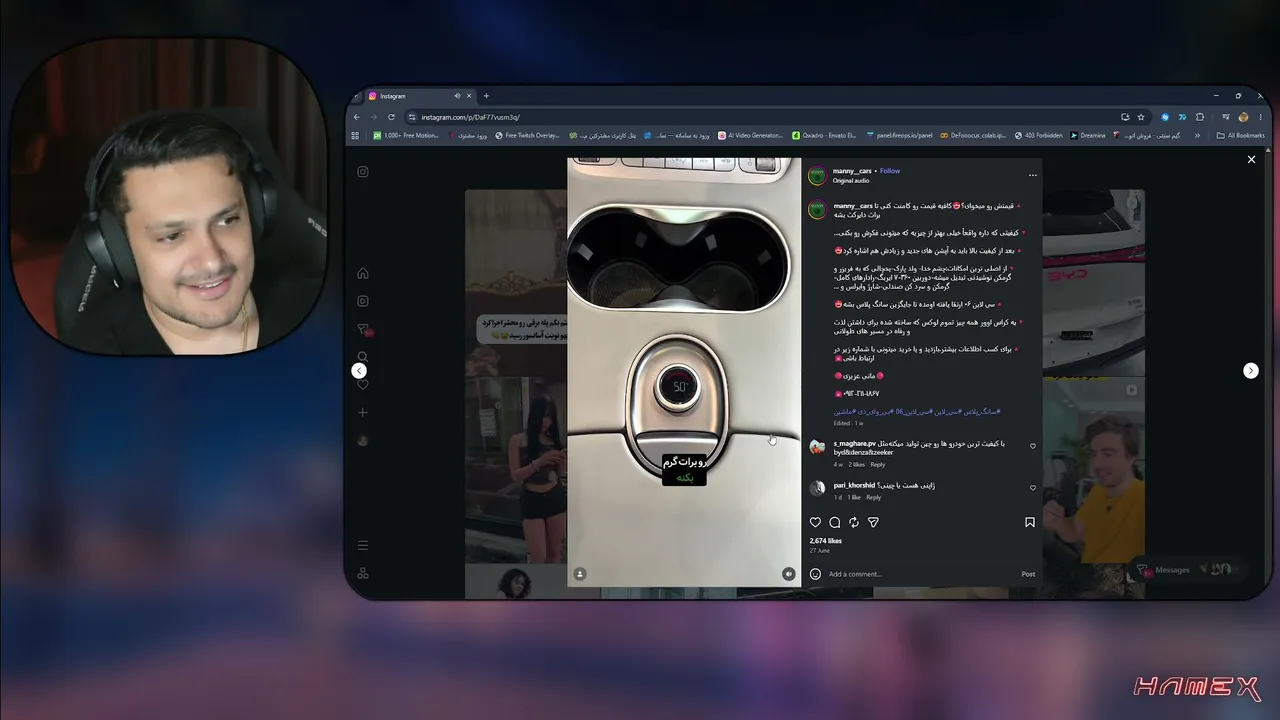
Task: Open the Chrome apps grid shortcut
Action: pos(355,135)
